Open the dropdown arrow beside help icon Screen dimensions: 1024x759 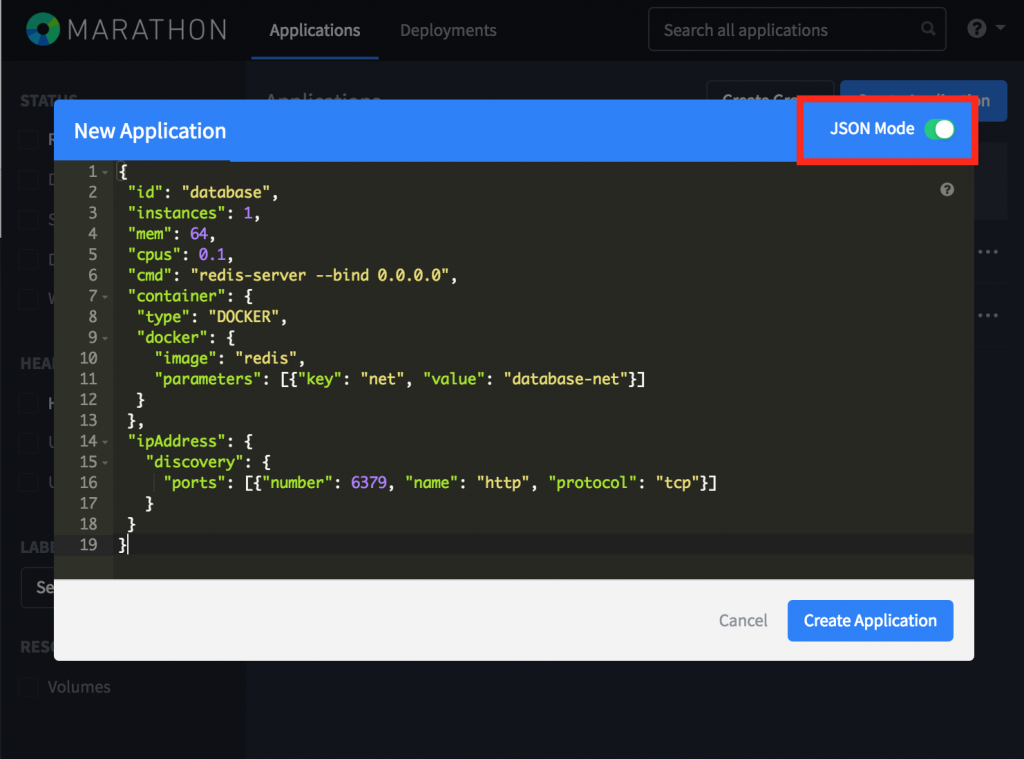1000,28
